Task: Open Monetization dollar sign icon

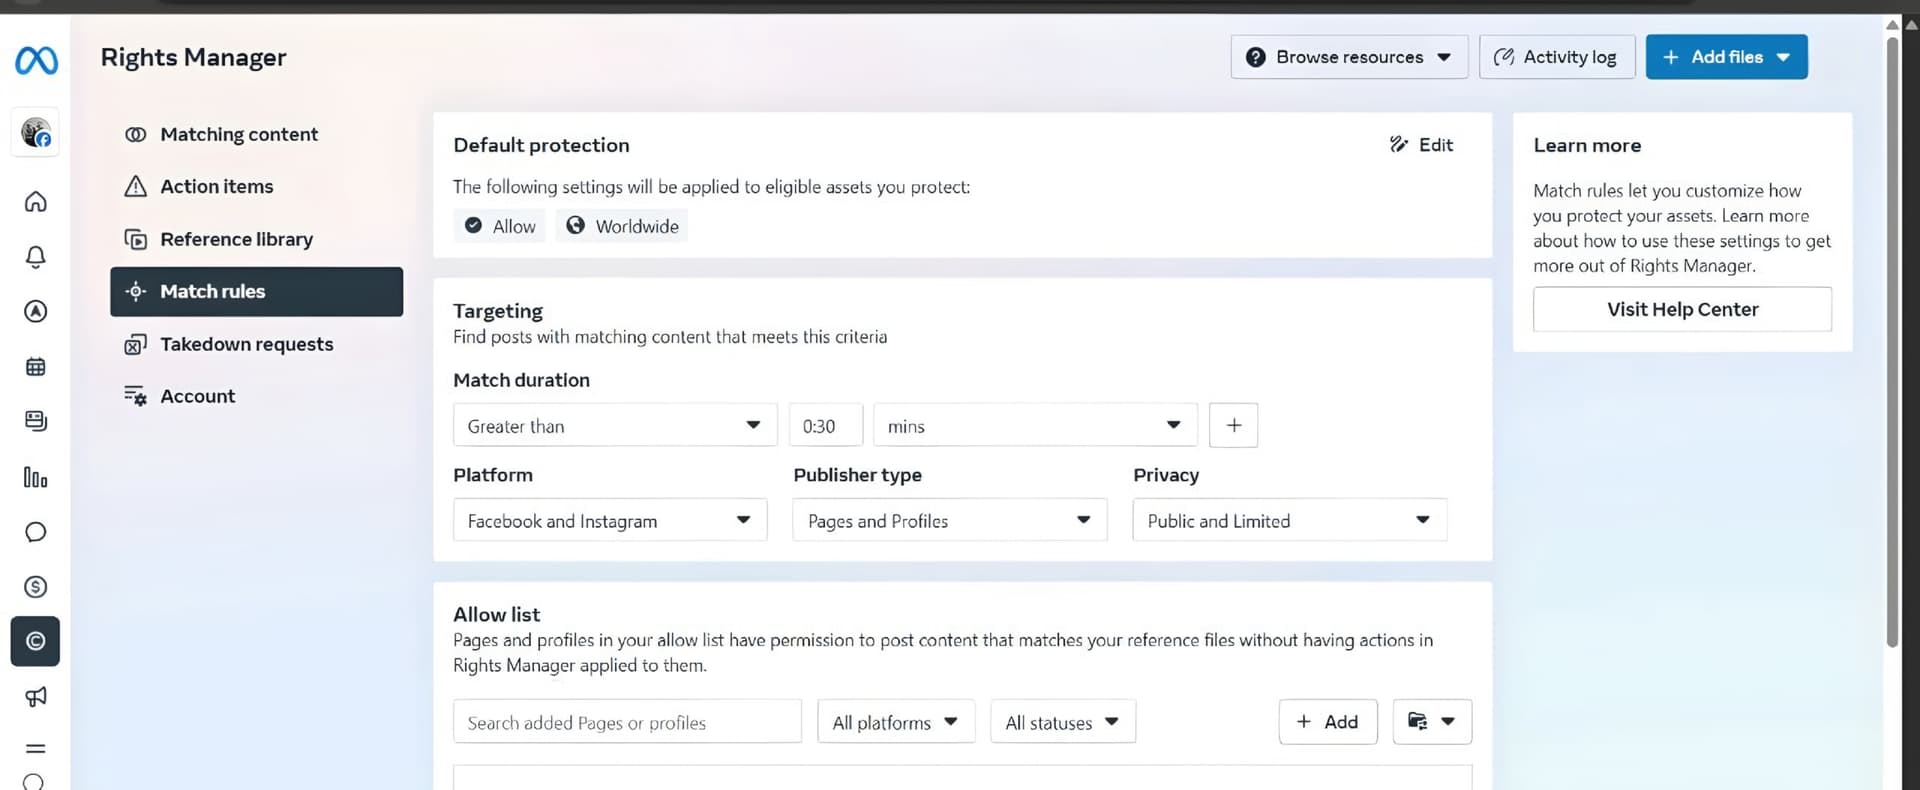Action: click(x=36, y=587)
